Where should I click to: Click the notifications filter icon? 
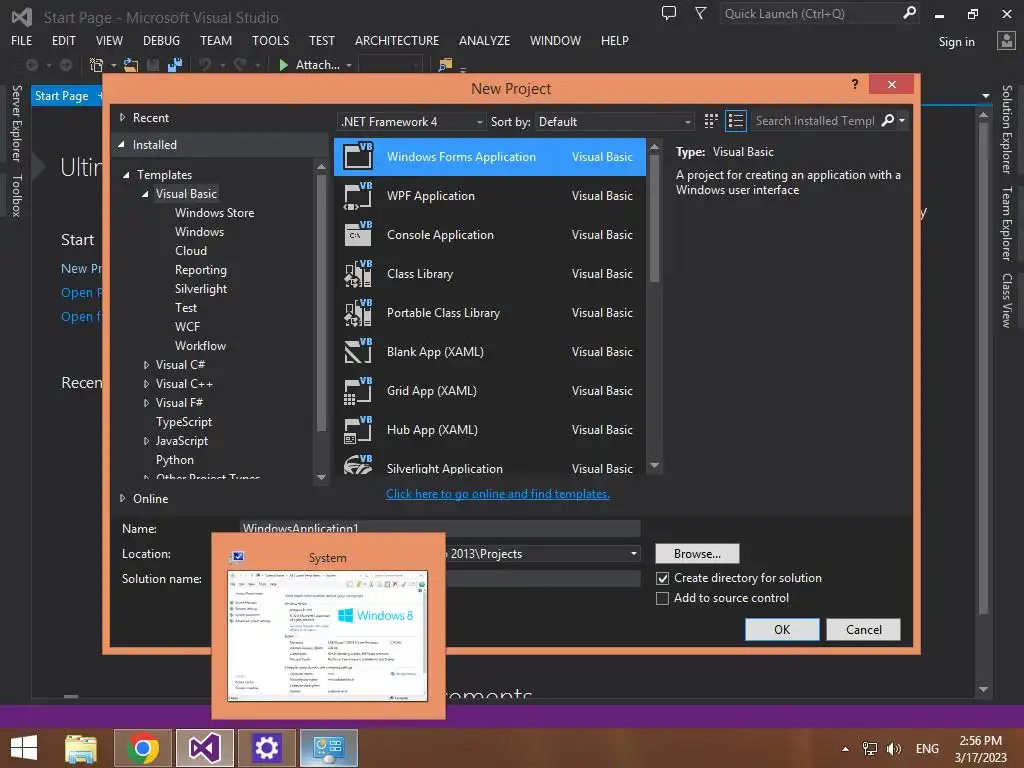click(x=700, y=13)
